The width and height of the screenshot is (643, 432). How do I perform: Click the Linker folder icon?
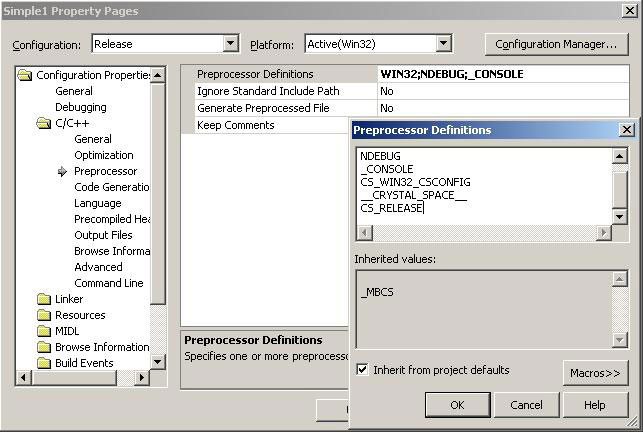tap(43, 299)
